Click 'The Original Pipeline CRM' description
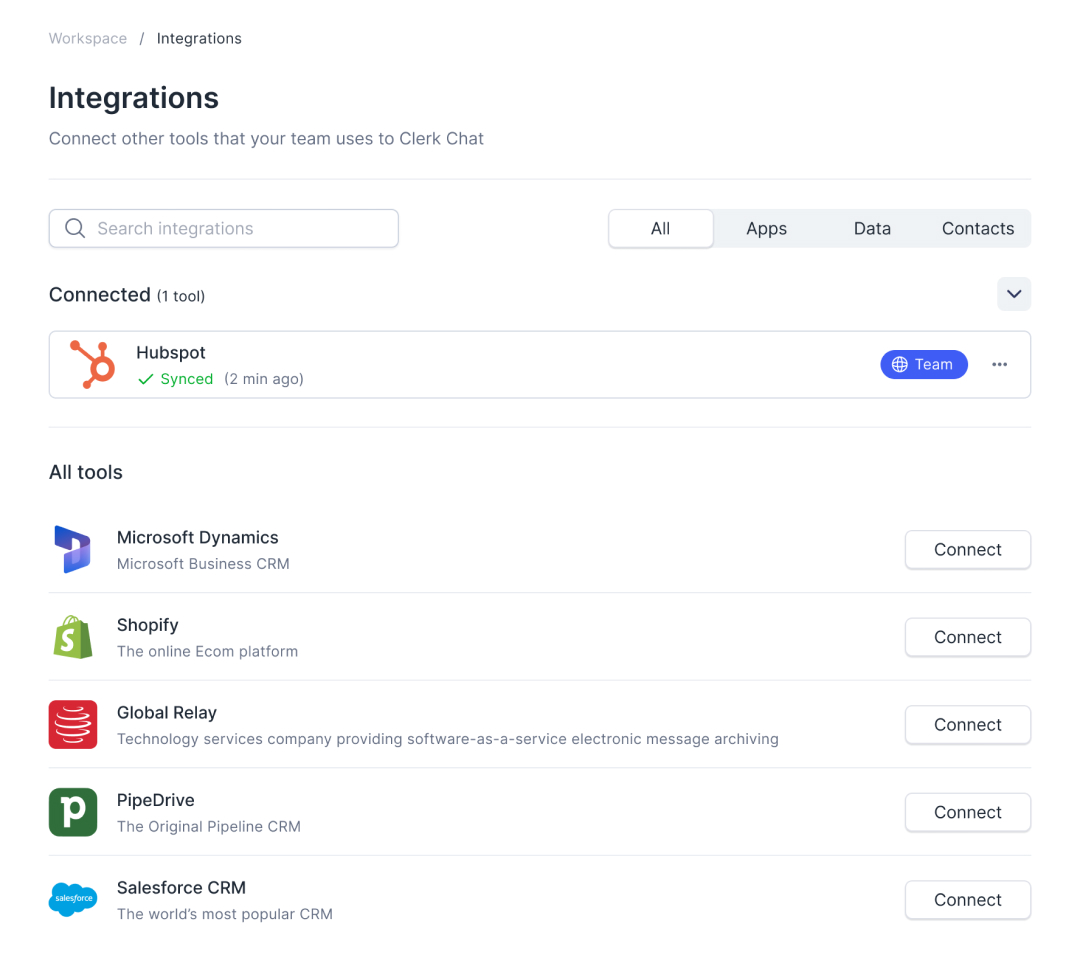1080x976 pixels. point(209,827)
